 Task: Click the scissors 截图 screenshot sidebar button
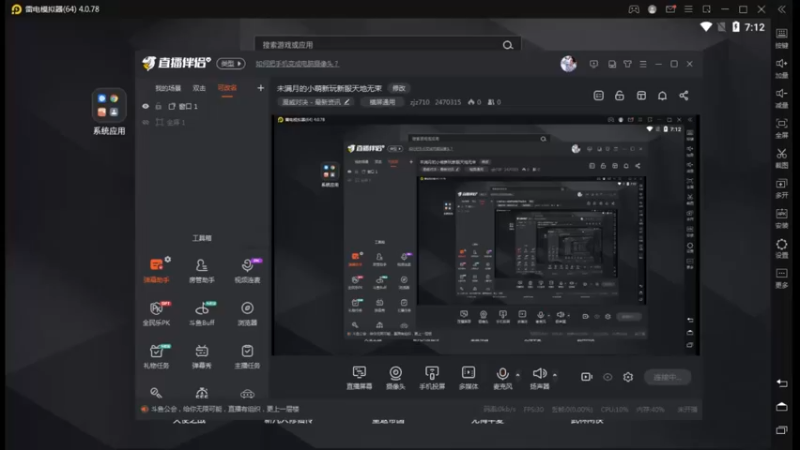pos(782,159)
